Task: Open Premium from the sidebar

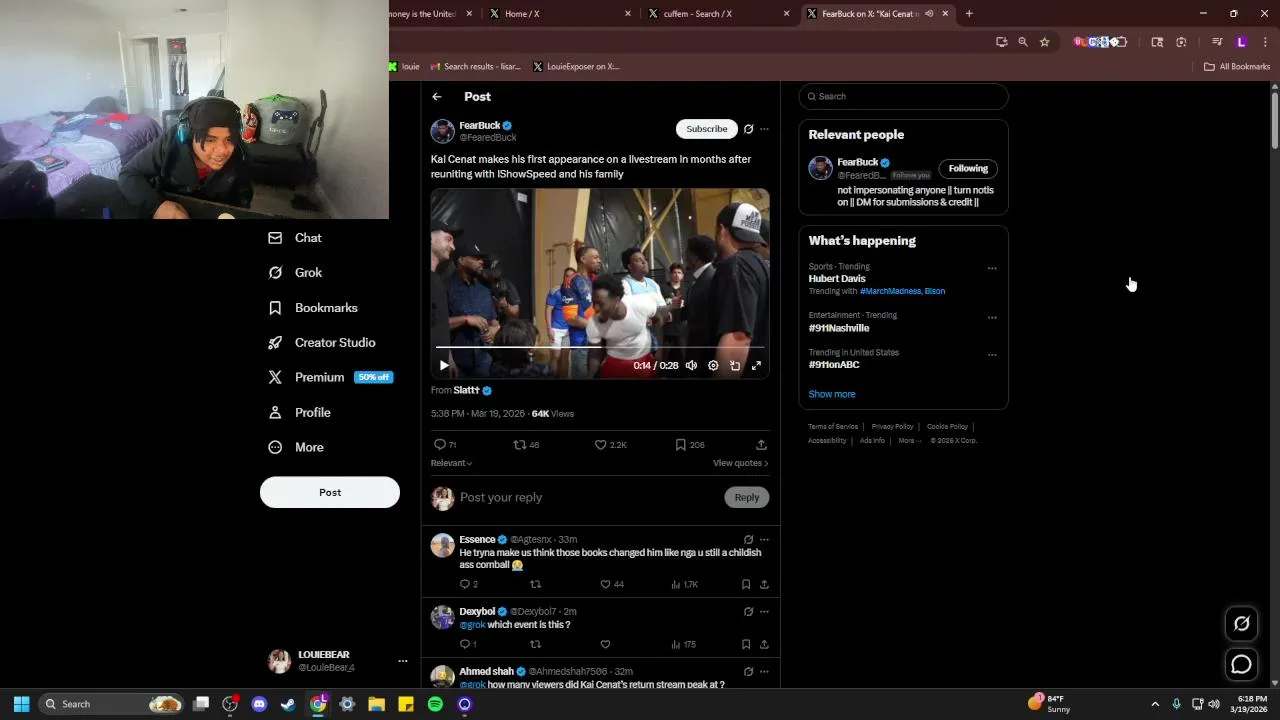Action: [x=330, y=377]
